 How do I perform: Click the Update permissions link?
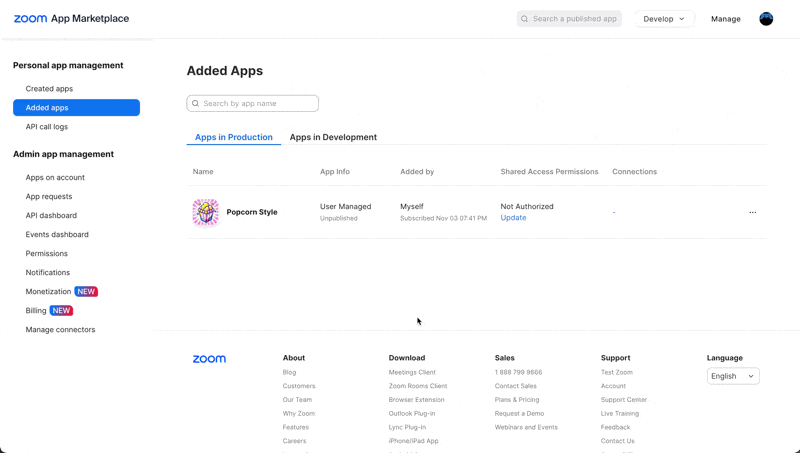pyautogui.click(x=513, y=218)
